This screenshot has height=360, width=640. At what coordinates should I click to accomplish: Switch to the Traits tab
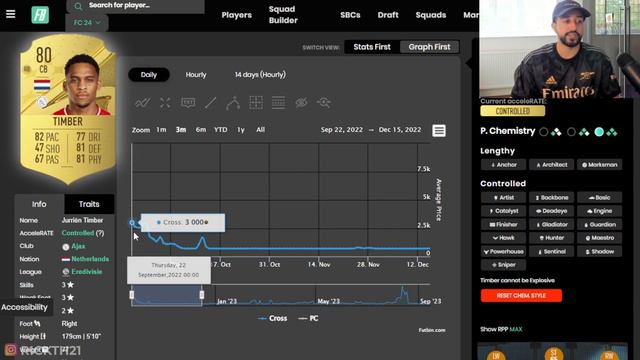(x=89, y=204)
